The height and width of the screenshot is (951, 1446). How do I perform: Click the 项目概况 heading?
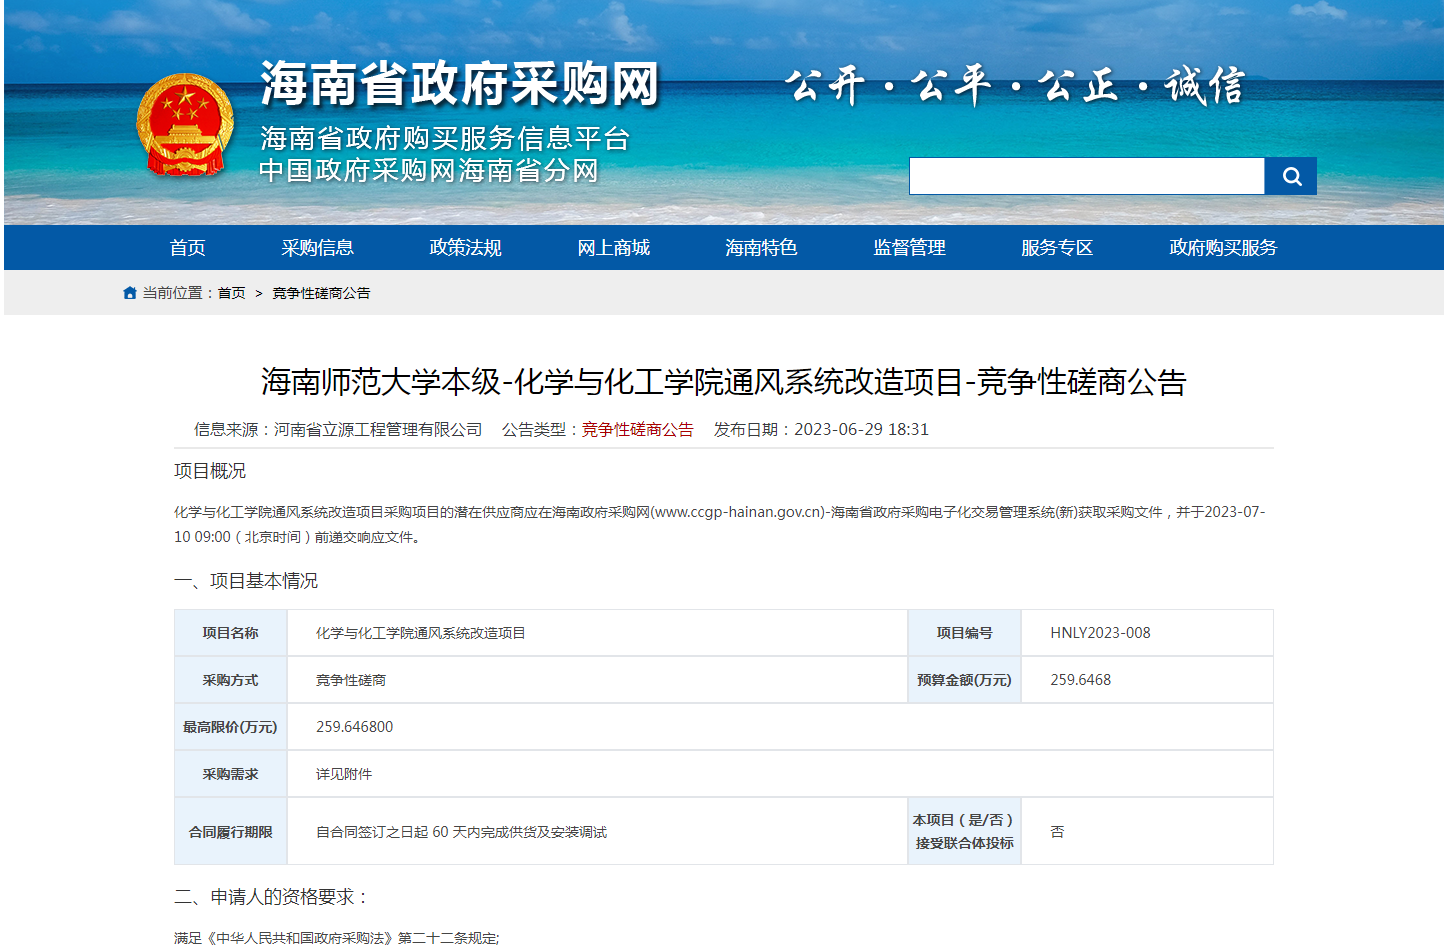pos(210,471)
